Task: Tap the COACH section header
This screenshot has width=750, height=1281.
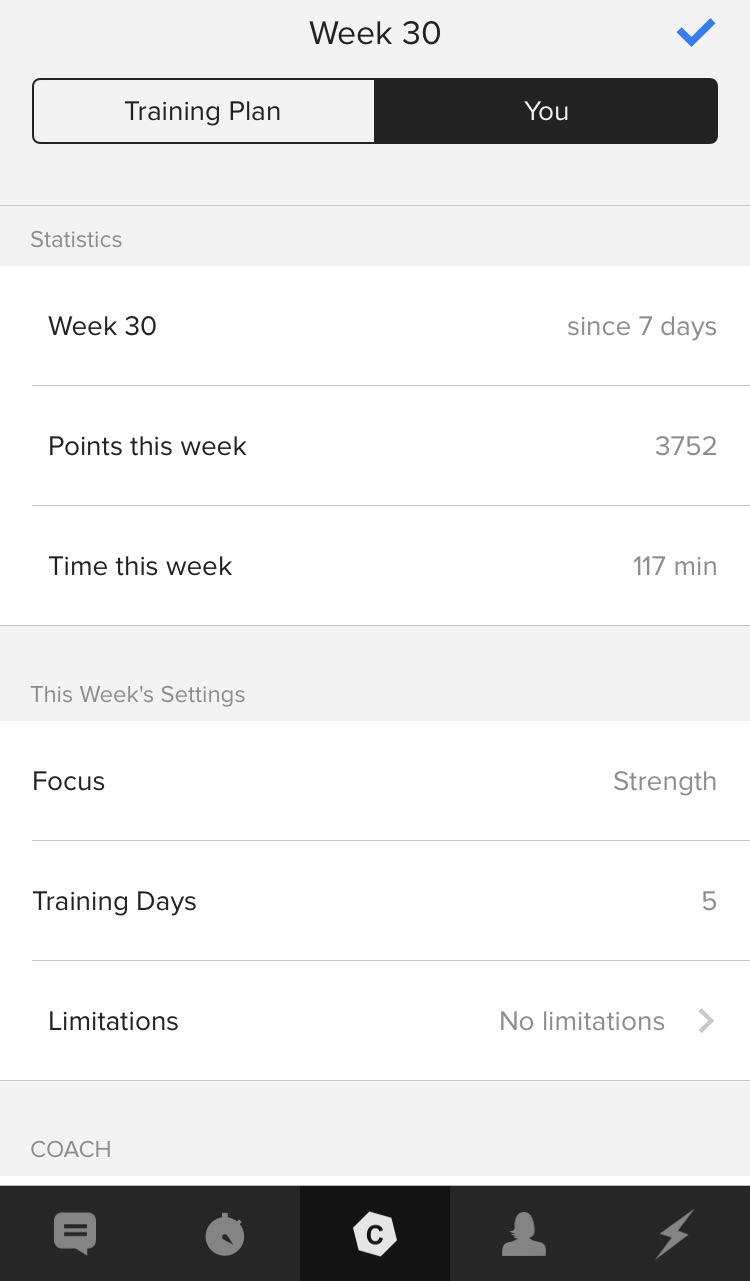Action: [71, 1149]
